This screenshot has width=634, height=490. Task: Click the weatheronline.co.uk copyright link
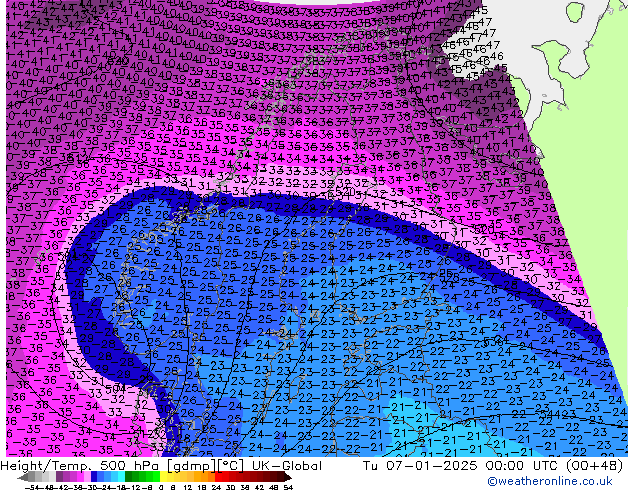pyautogui.click(x=550, y=481)
